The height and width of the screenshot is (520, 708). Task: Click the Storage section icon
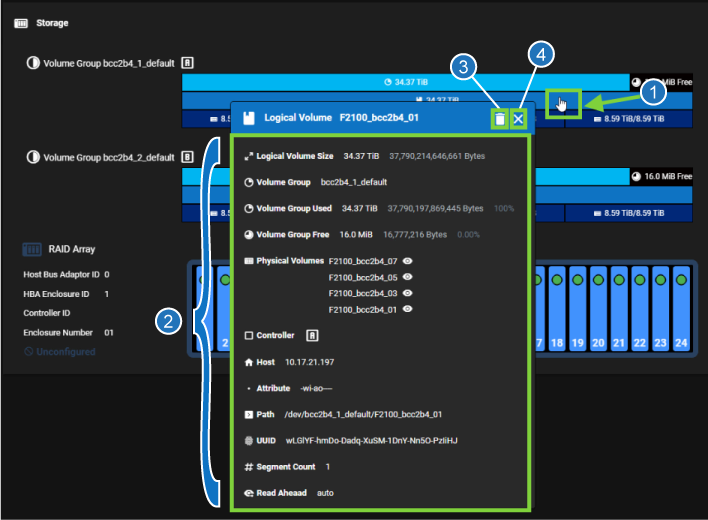click(x=20, y=22)
